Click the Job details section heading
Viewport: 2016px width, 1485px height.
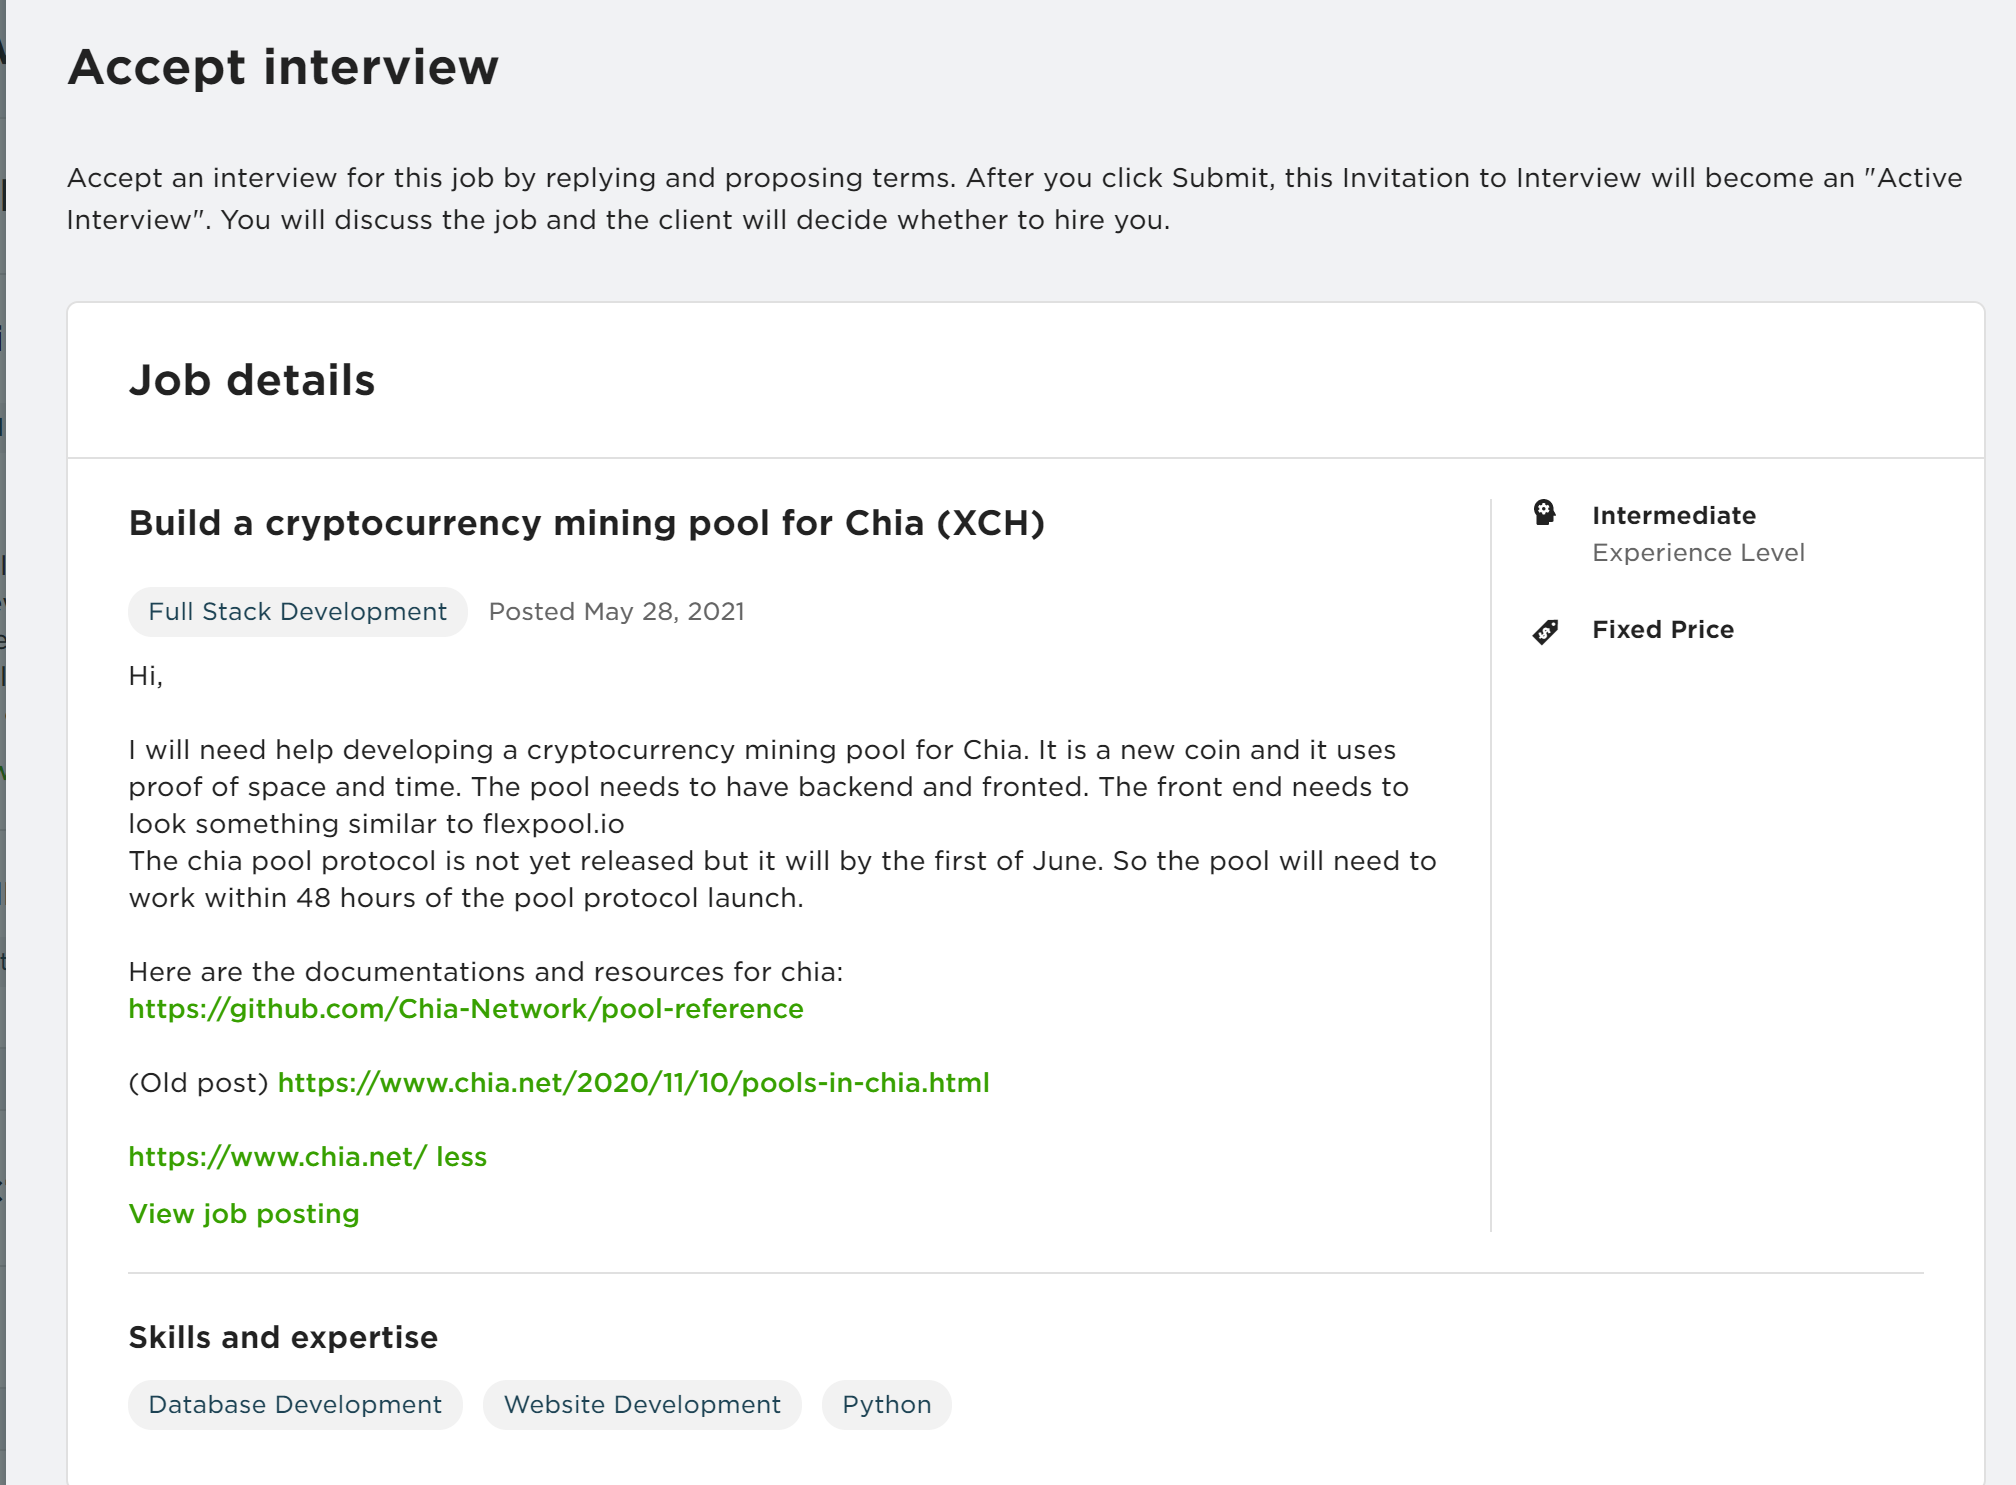252,380
